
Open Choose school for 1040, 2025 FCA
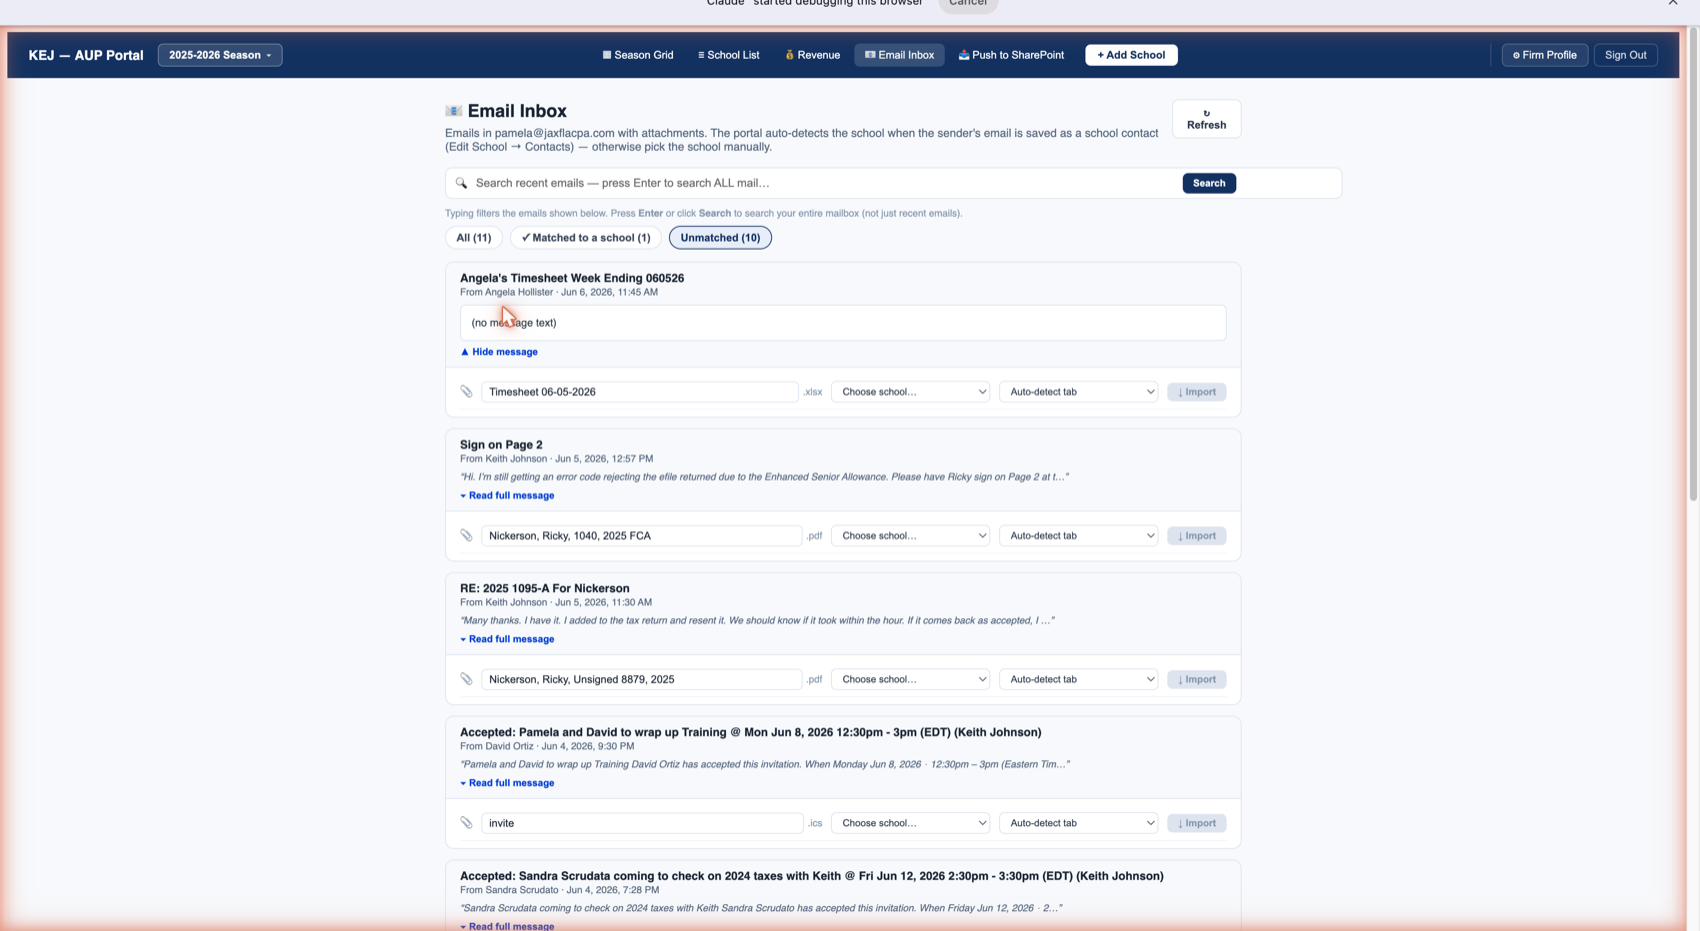[x=910, y=536]
